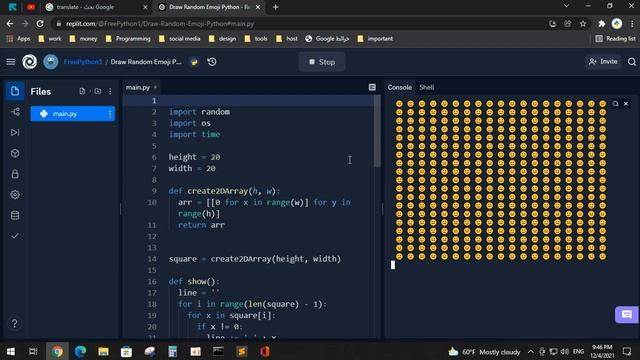The height and width of the screenshot is (360, 640).
Task: Open the important bookmark folder
Action: point(375,39)
